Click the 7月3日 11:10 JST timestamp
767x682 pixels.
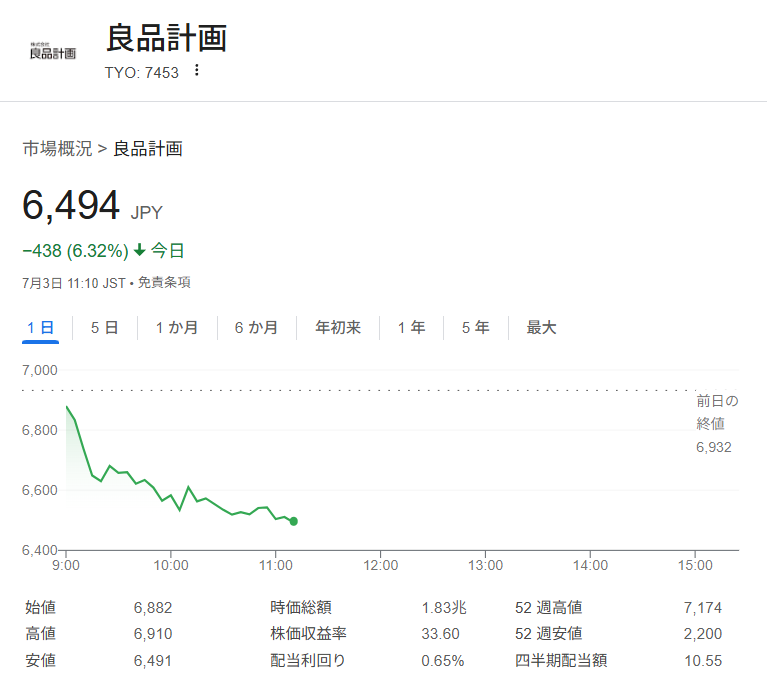click(74, 283)
